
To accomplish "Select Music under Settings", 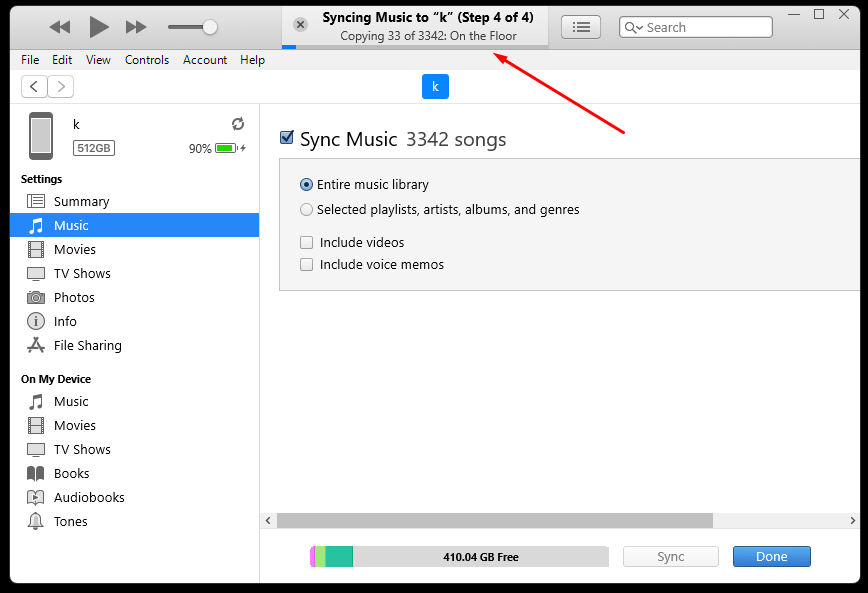I will [x=135, y=225].
